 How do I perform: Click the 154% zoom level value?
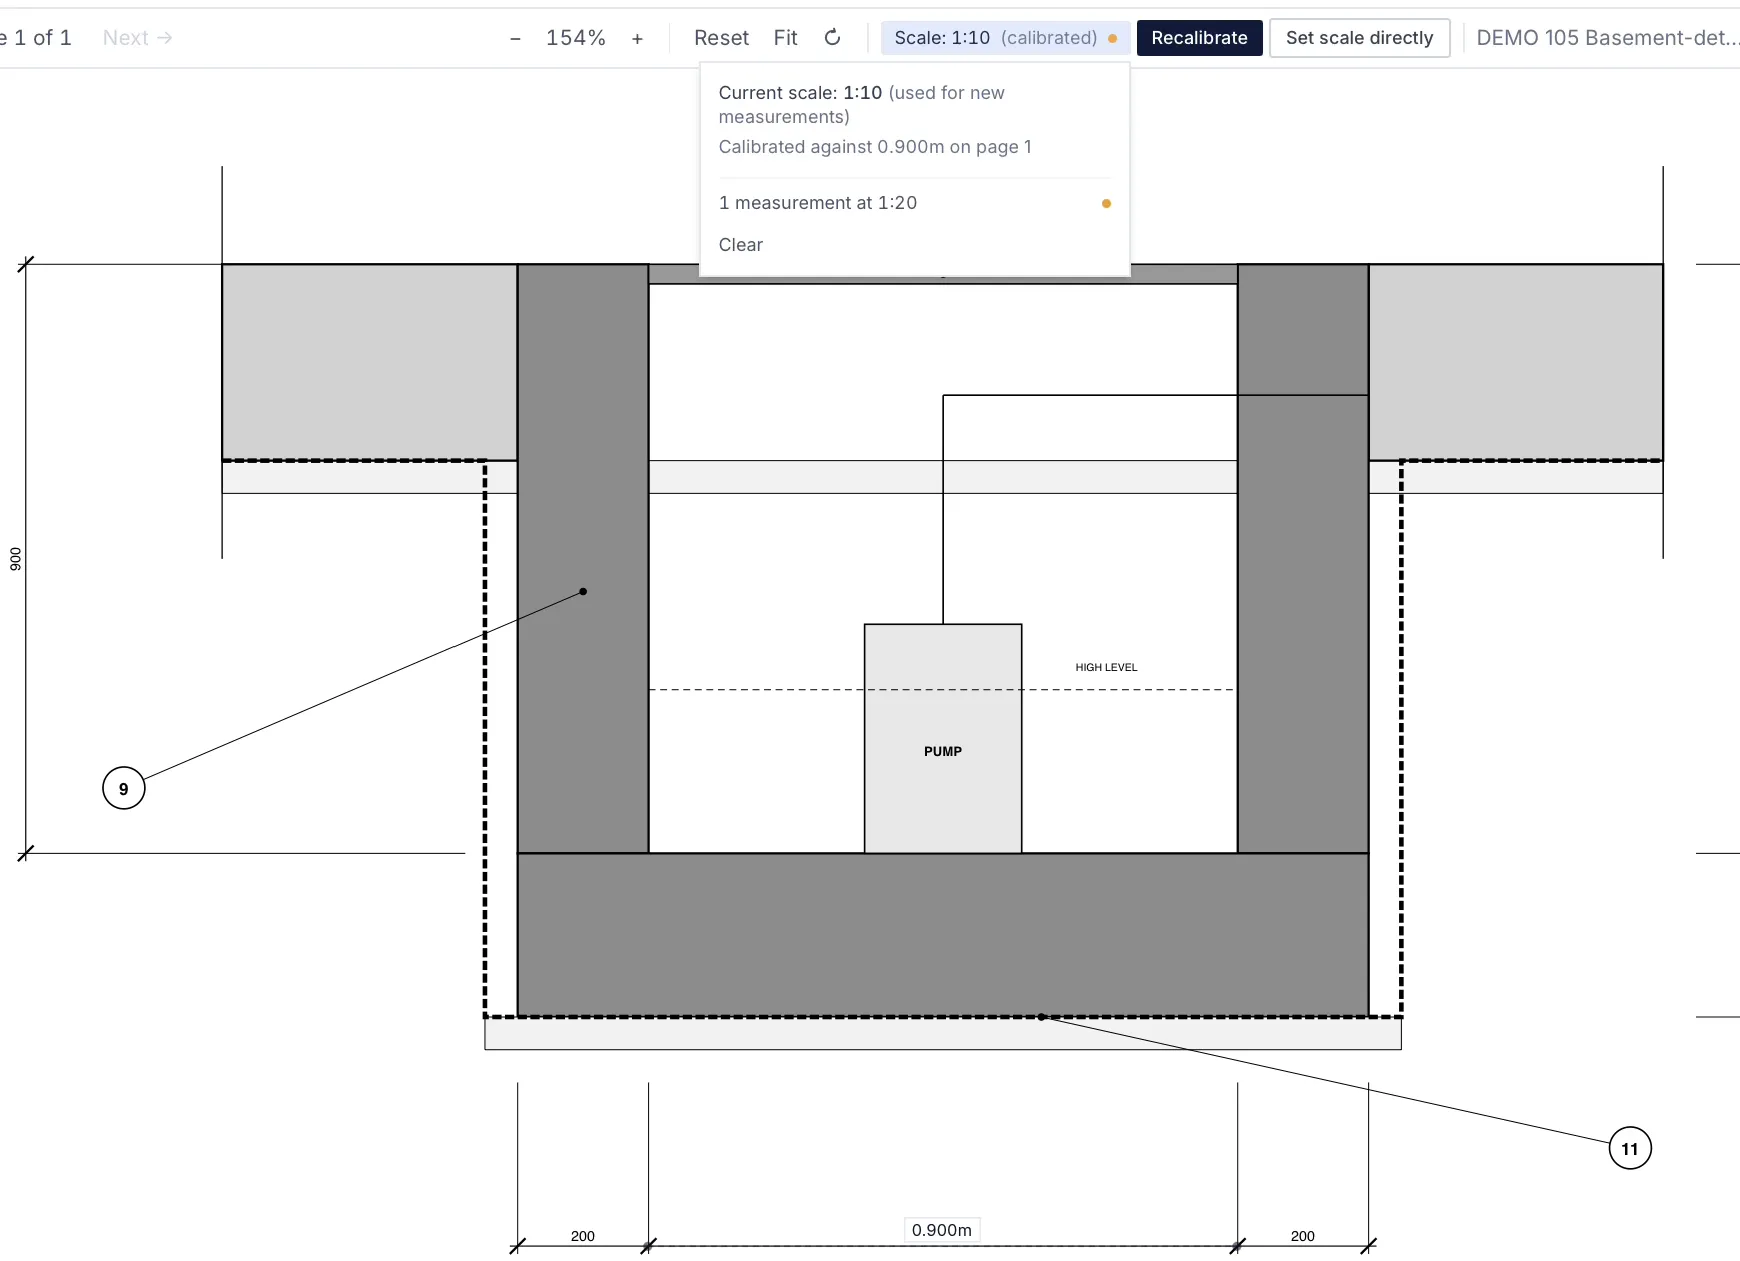576,38
